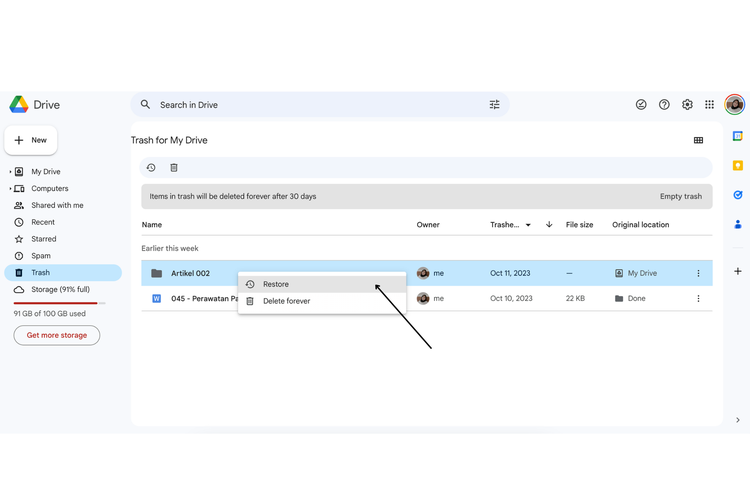Click the delete forever trash toolbar icon
Image resolution: width=750 pixels, height=500 pixels.
click(174, 168)
